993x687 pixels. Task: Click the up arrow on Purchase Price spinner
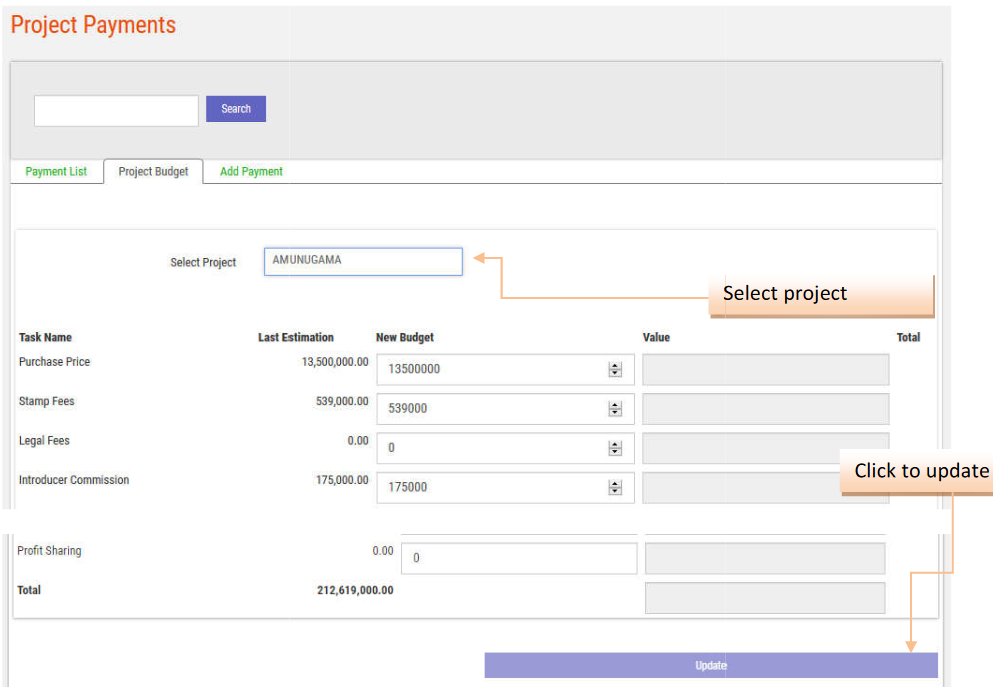615,366
